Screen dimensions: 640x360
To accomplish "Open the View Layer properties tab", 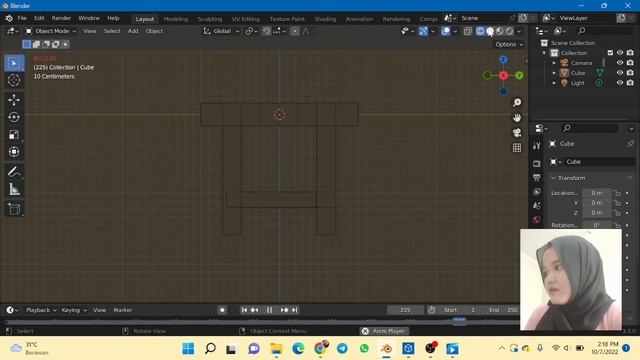I will pyautogui.click(x=537, y=191).
